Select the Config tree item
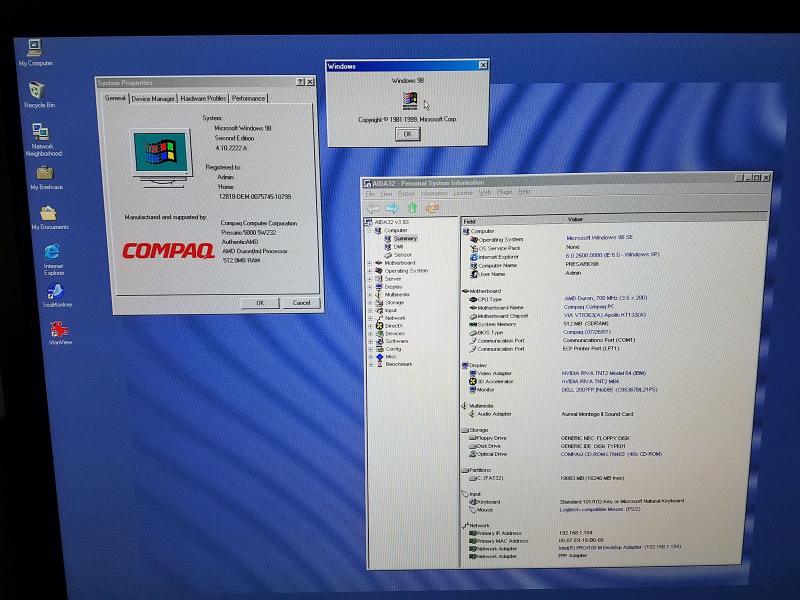The image size is (800, 600). coord(393,349)
